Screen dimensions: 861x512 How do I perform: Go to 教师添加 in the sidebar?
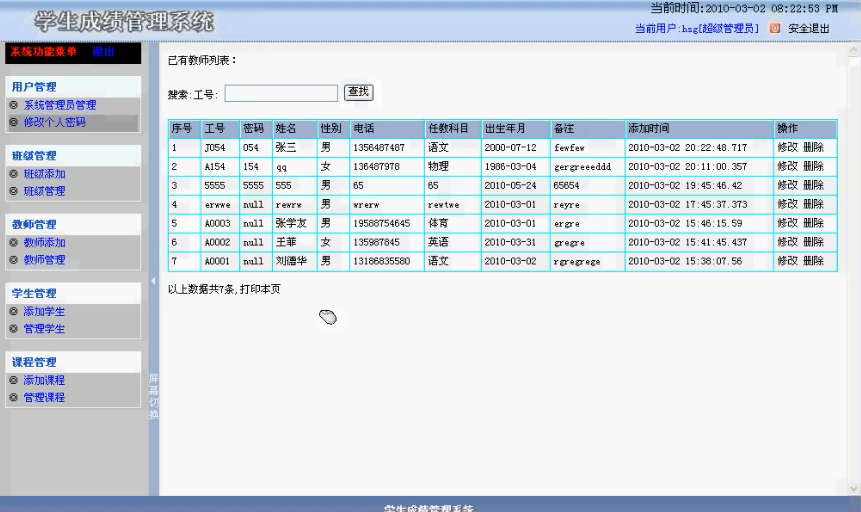tap(44, 243)
